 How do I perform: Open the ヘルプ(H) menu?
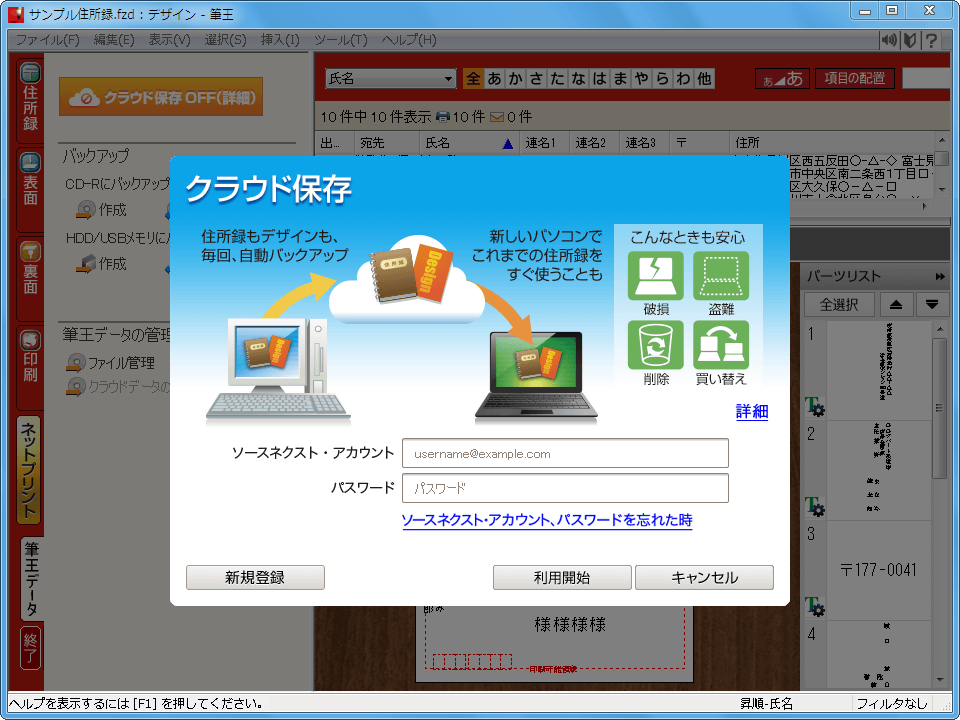click(x=409, y=40)
